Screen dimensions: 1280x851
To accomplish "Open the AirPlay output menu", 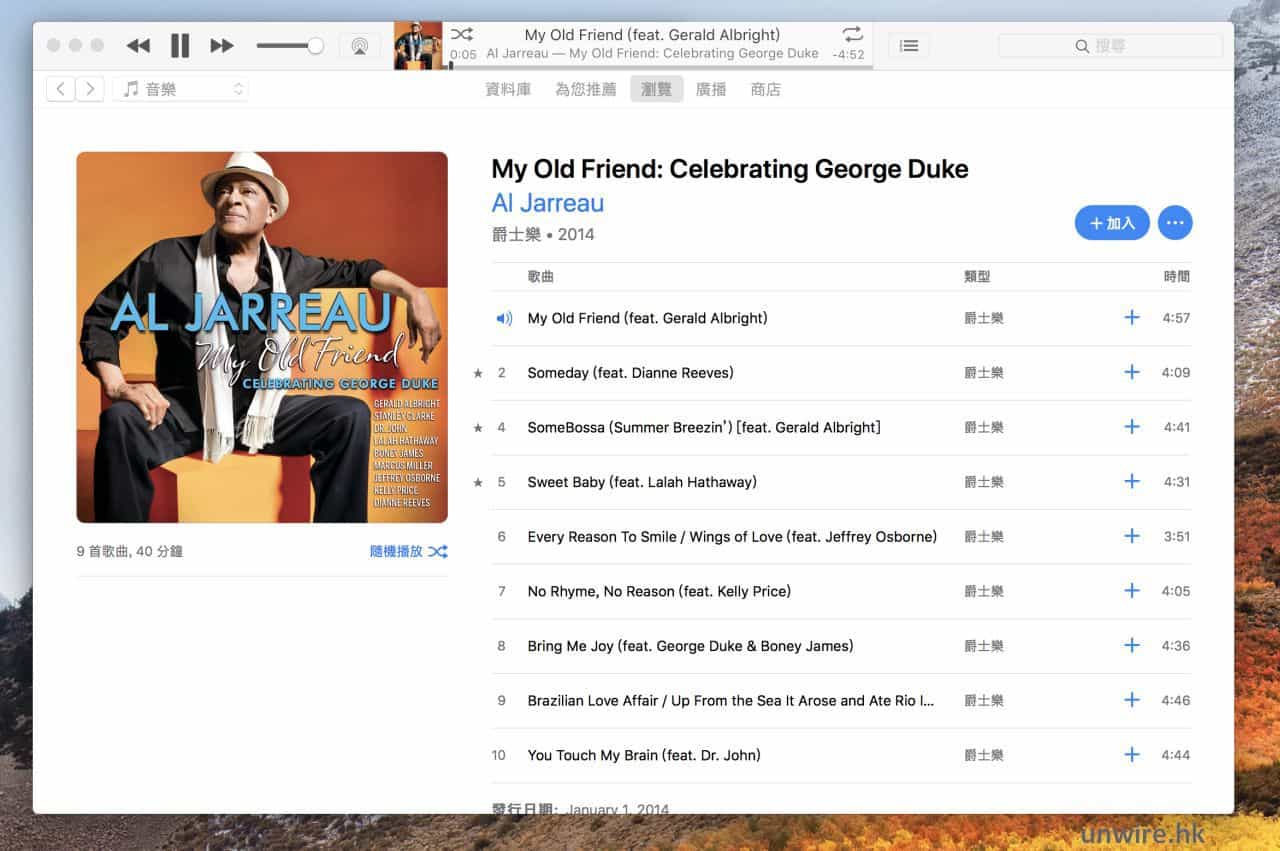I will pyautogui.click(x=359, y=46).
